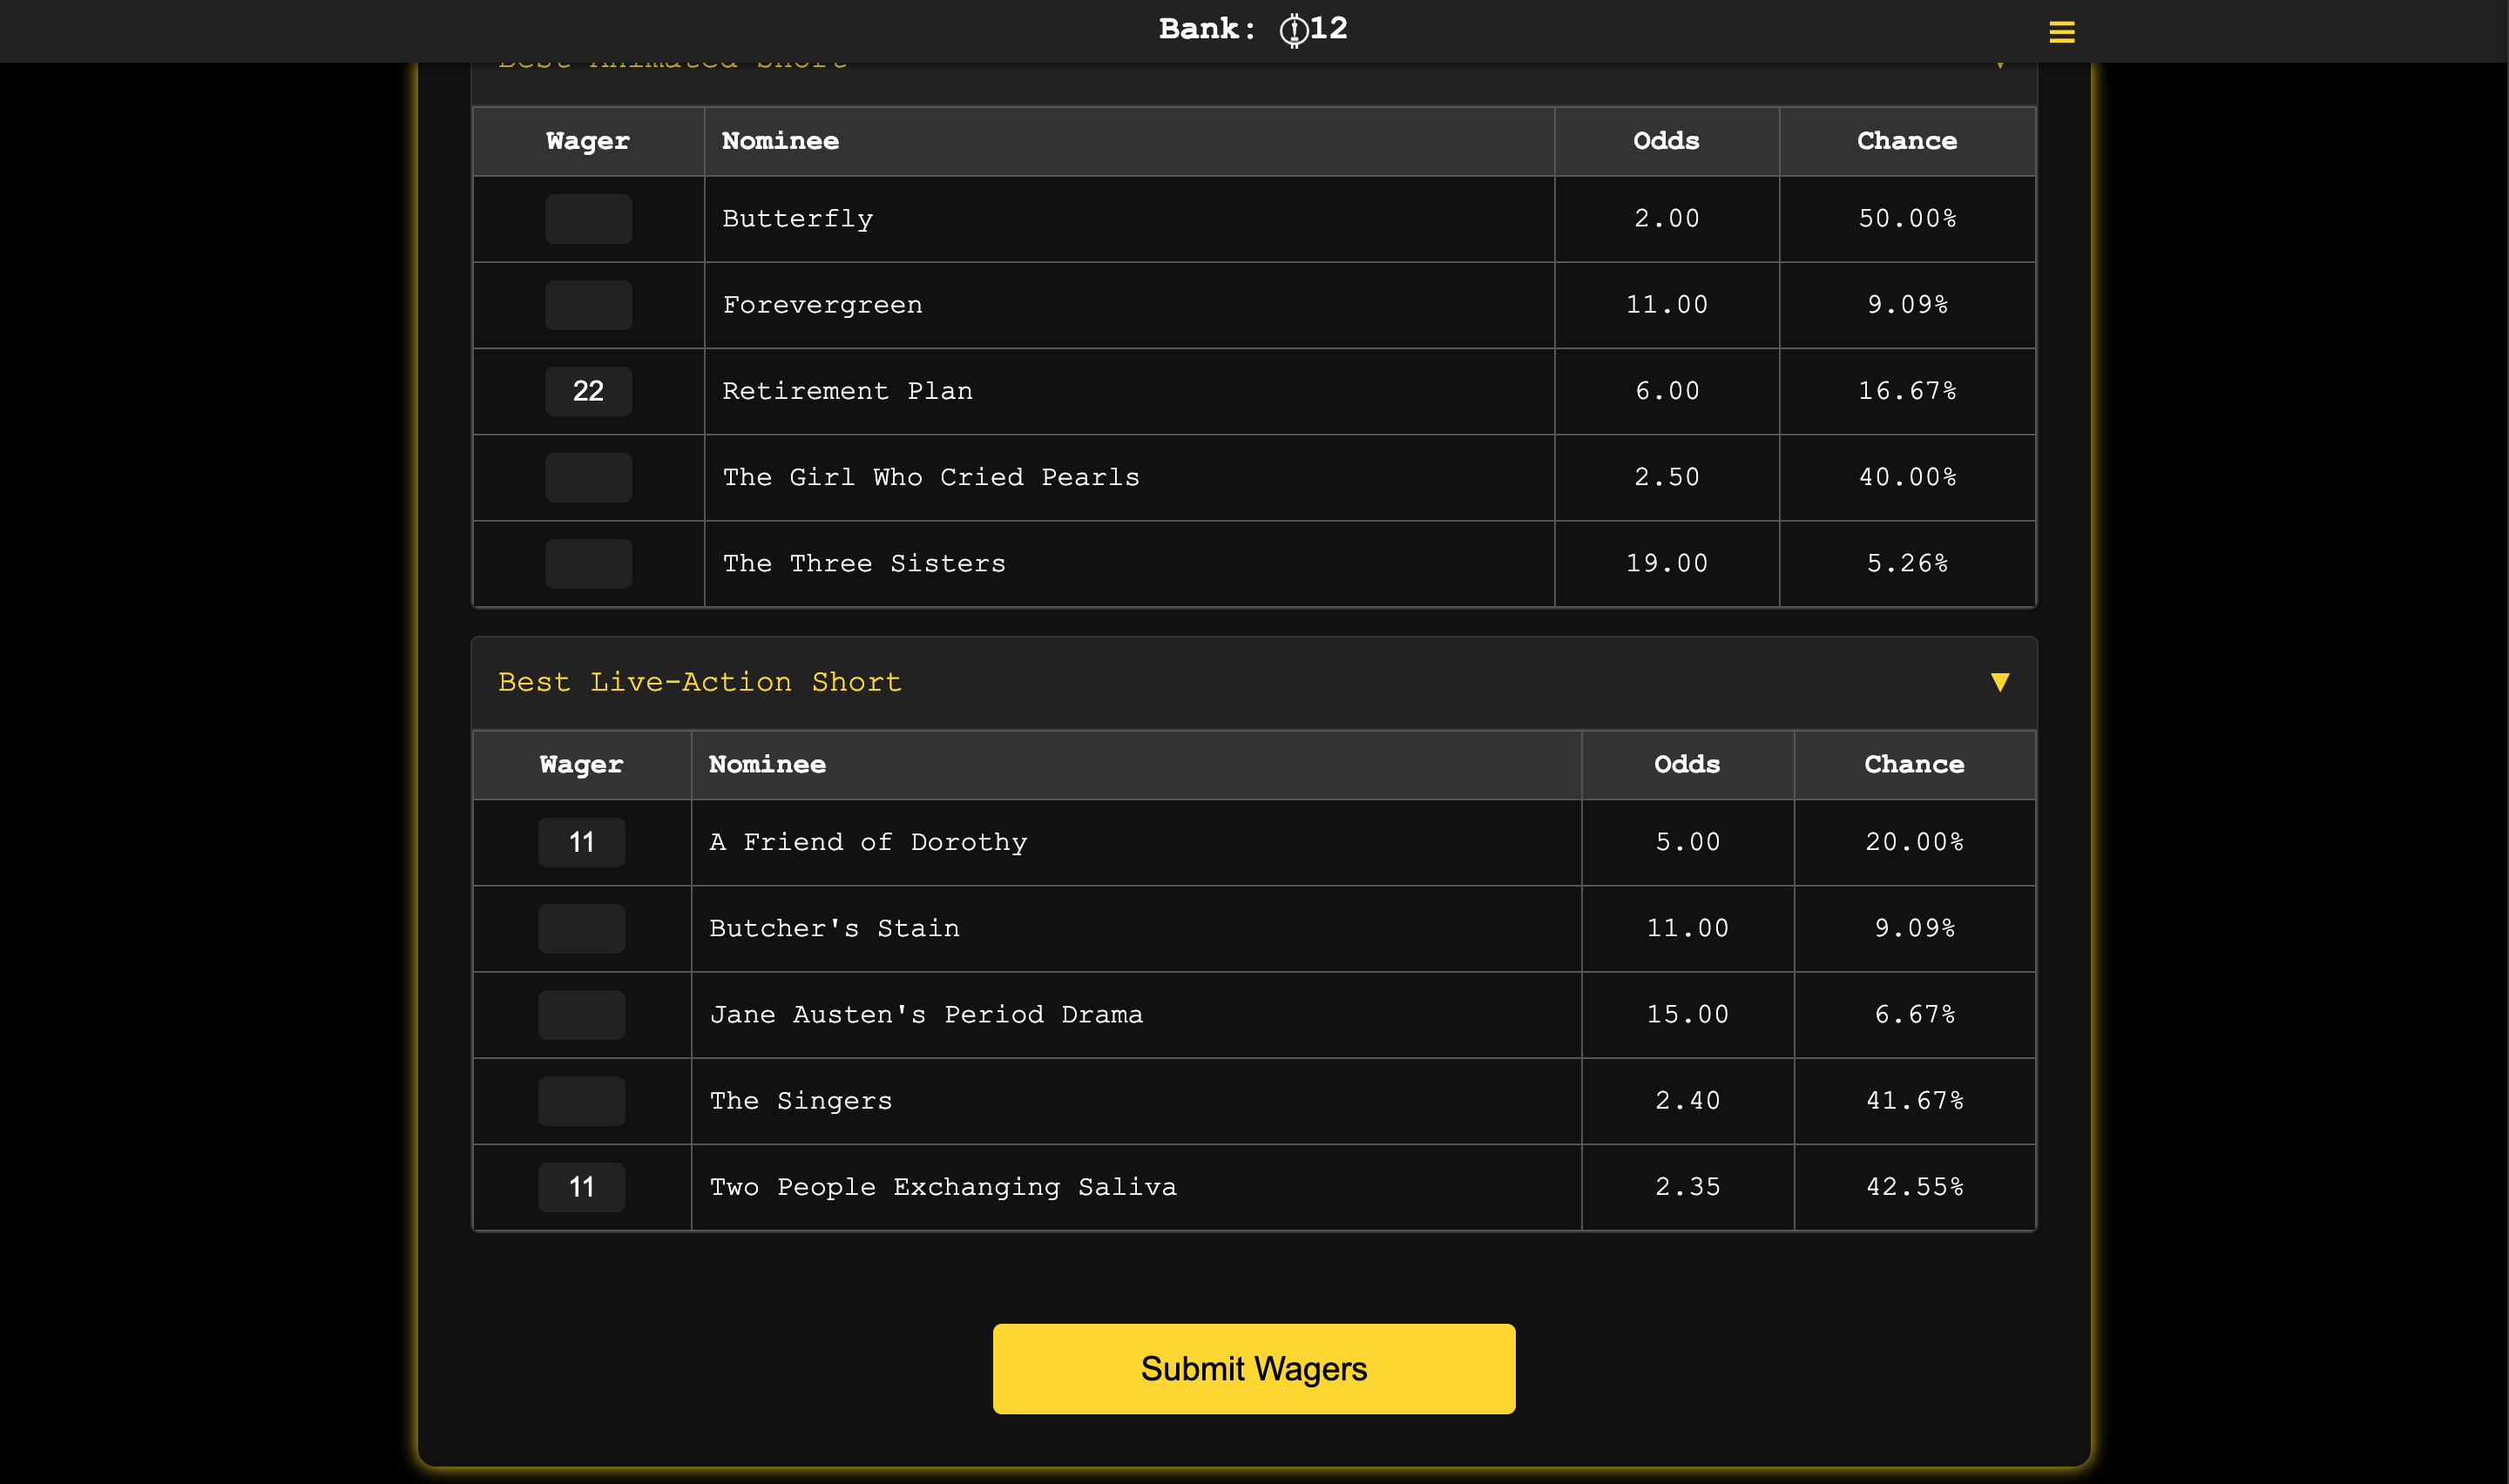Edit the A Friend of Dorothy wager
Screen dimensions: 2509x1484
pyautogui.click(x=581, y=842)
